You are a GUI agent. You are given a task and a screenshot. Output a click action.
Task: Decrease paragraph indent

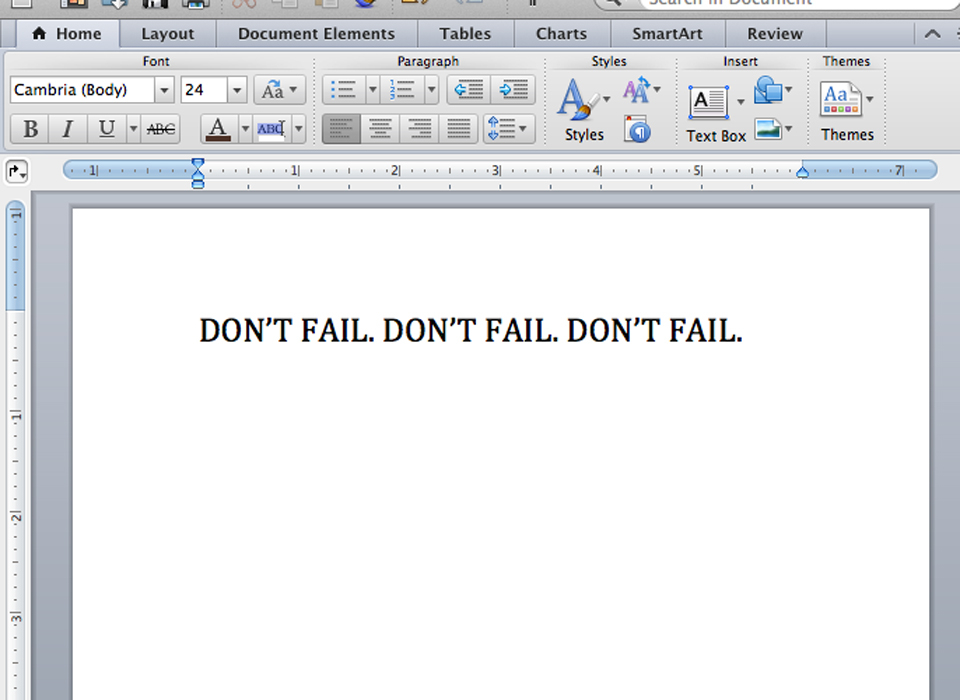(x=469, y=90)
